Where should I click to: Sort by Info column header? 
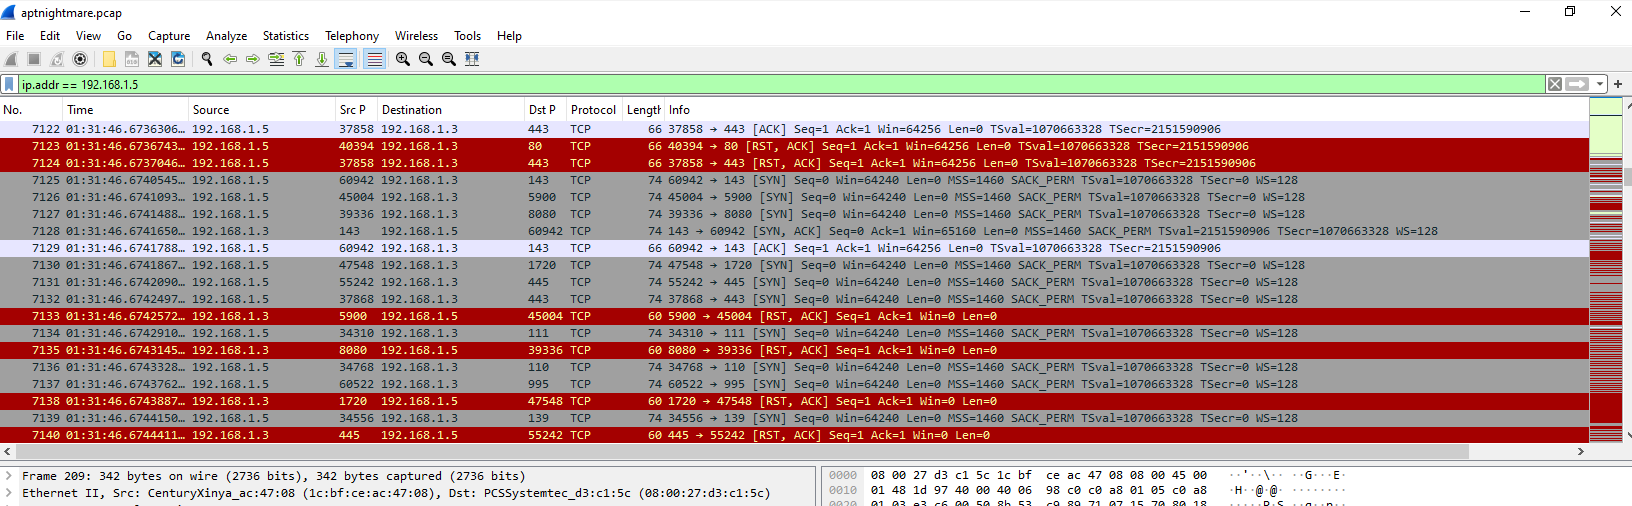1127,110
